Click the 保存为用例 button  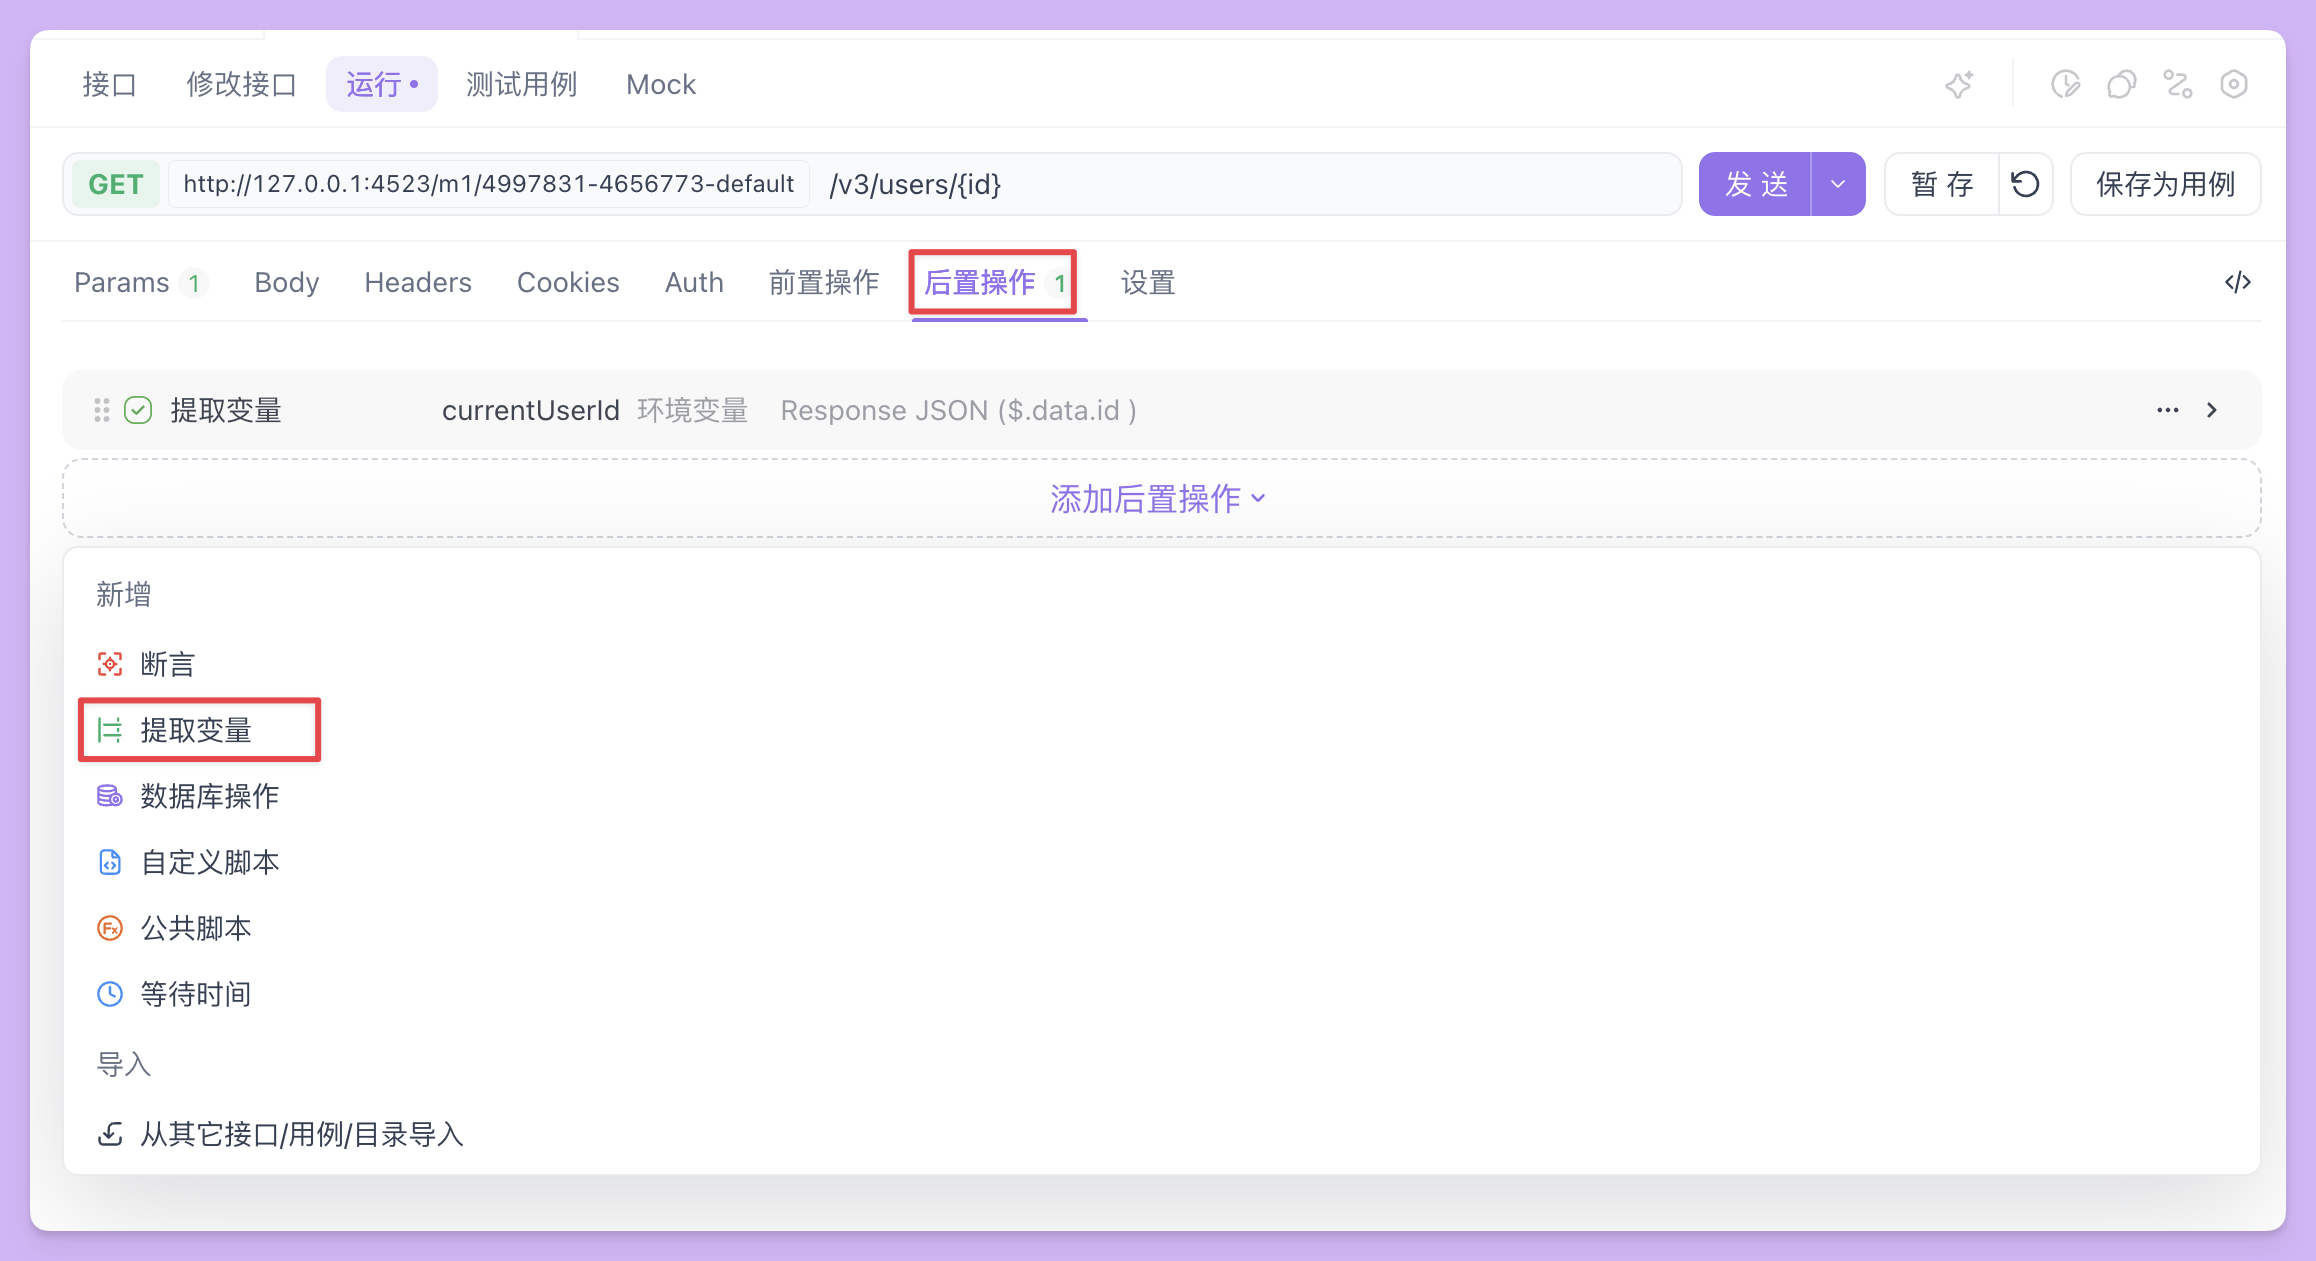(2165, 184)
